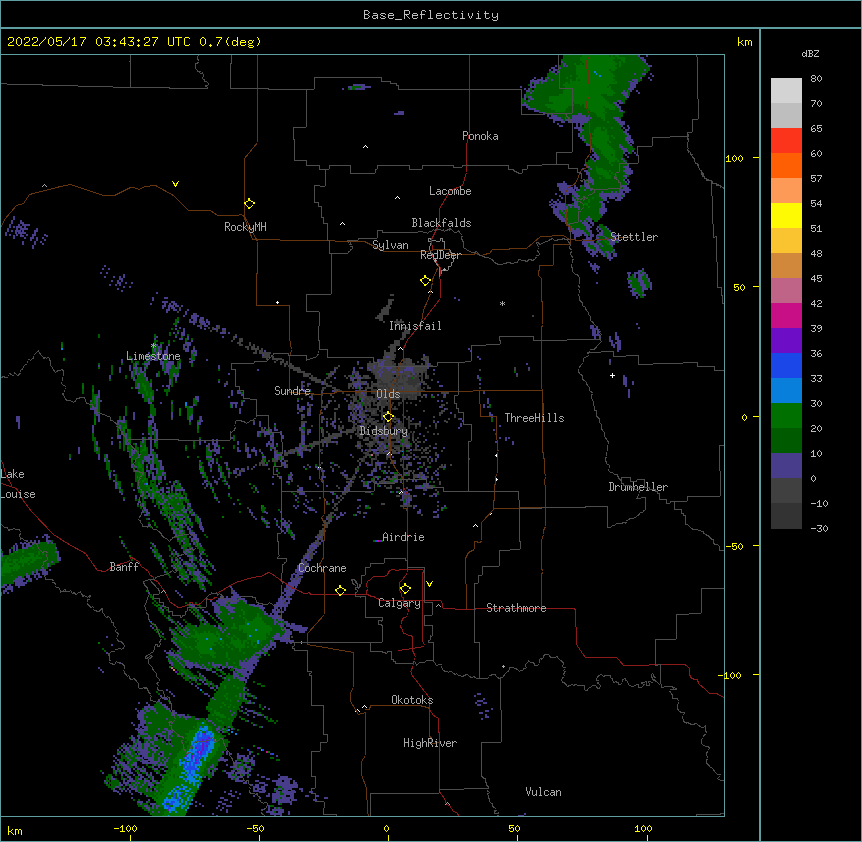Pick the bright yellow 51-54 dBZ legend swatch
The height and width of the screenshot is (842, 862).
(x=786, y=216)
